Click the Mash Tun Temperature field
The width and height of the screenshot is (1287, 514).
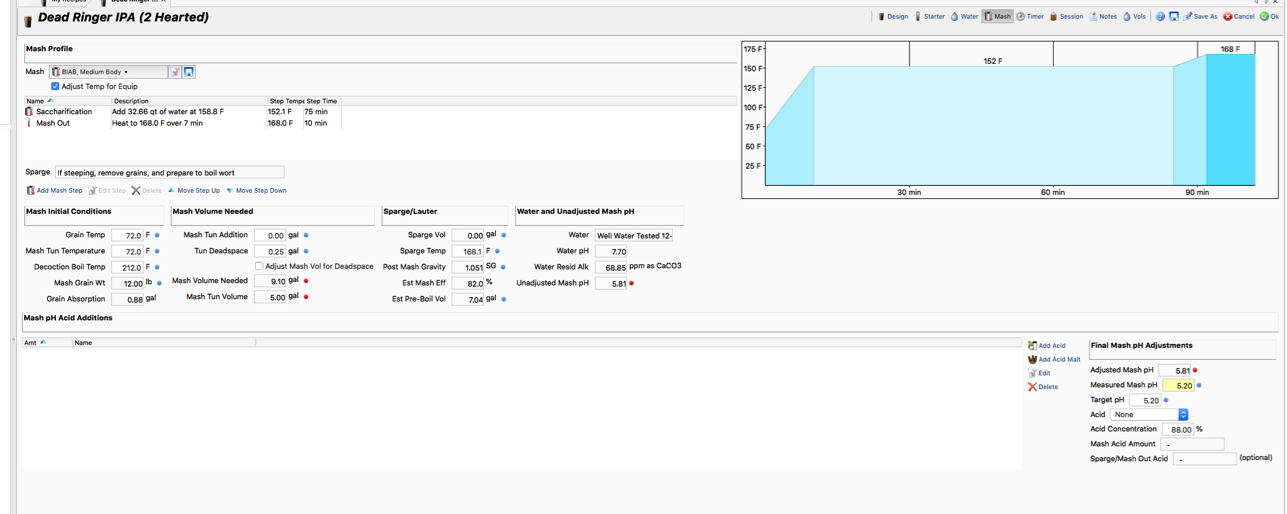point(127,252)
